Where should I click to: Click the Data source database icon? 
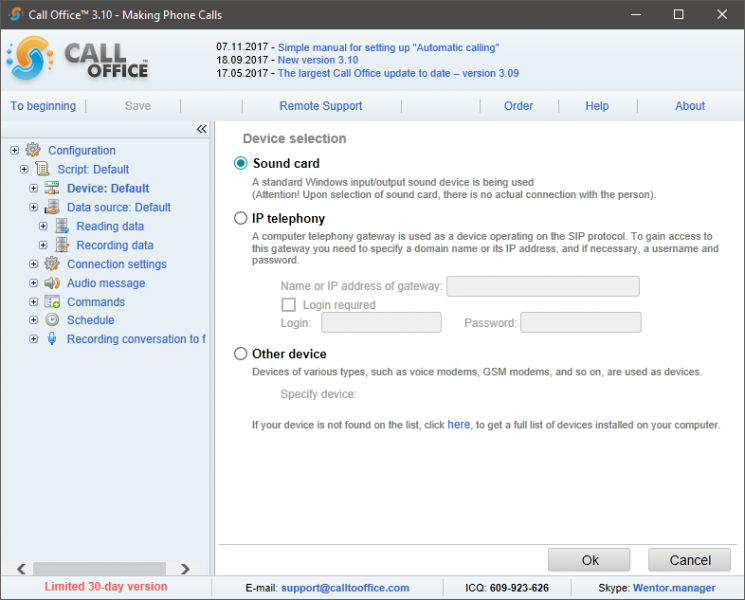click(x=52, y=207)
